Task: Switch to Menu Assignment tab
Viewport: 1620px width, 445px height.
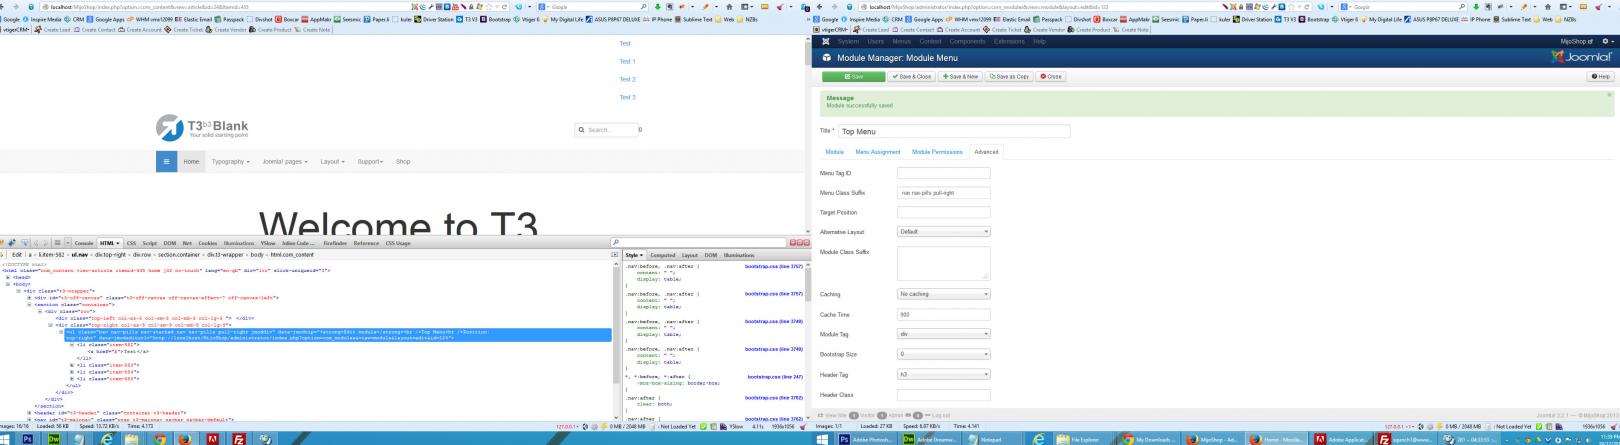Action: [878, 152]
